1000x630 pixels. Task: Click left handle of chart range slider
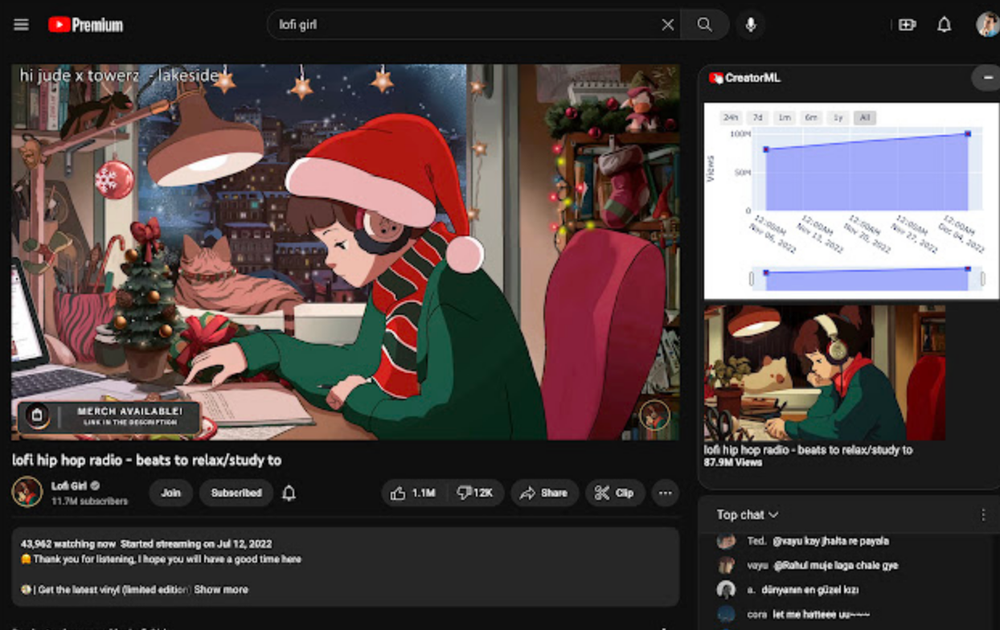coord(751,279)
